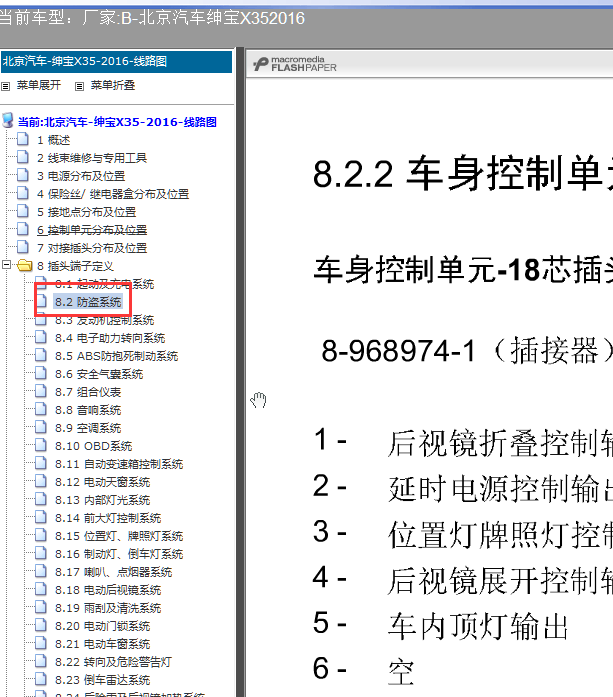Screen dimensions: 613x697
Task: Open 8.16 制动灯、倒车灯系统
Action: [x=119, y=554]
